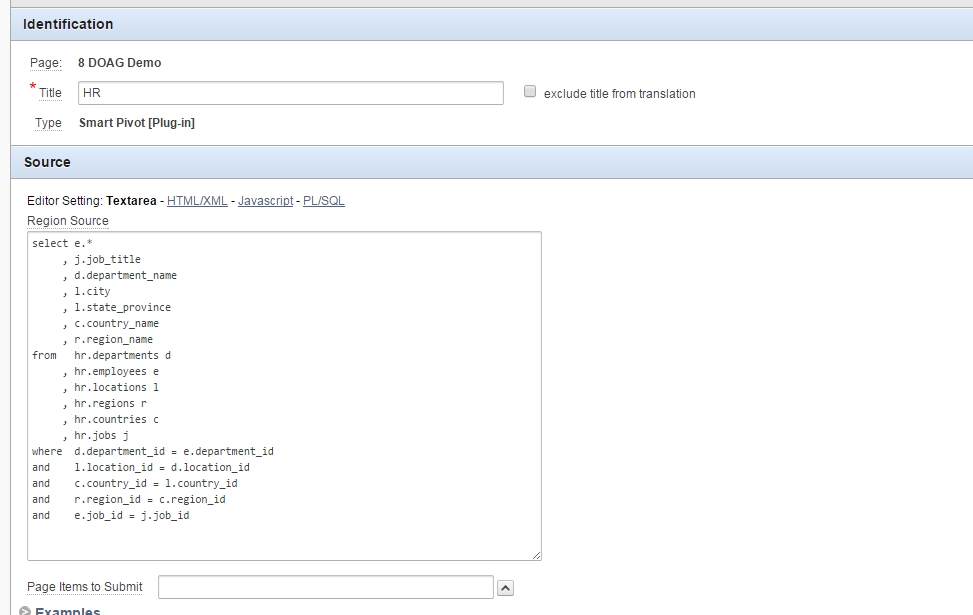Image resolution: width=973 pixels, height=615 pixels.
Task: Click the Title input field containing HR
Action: point(290,93)
